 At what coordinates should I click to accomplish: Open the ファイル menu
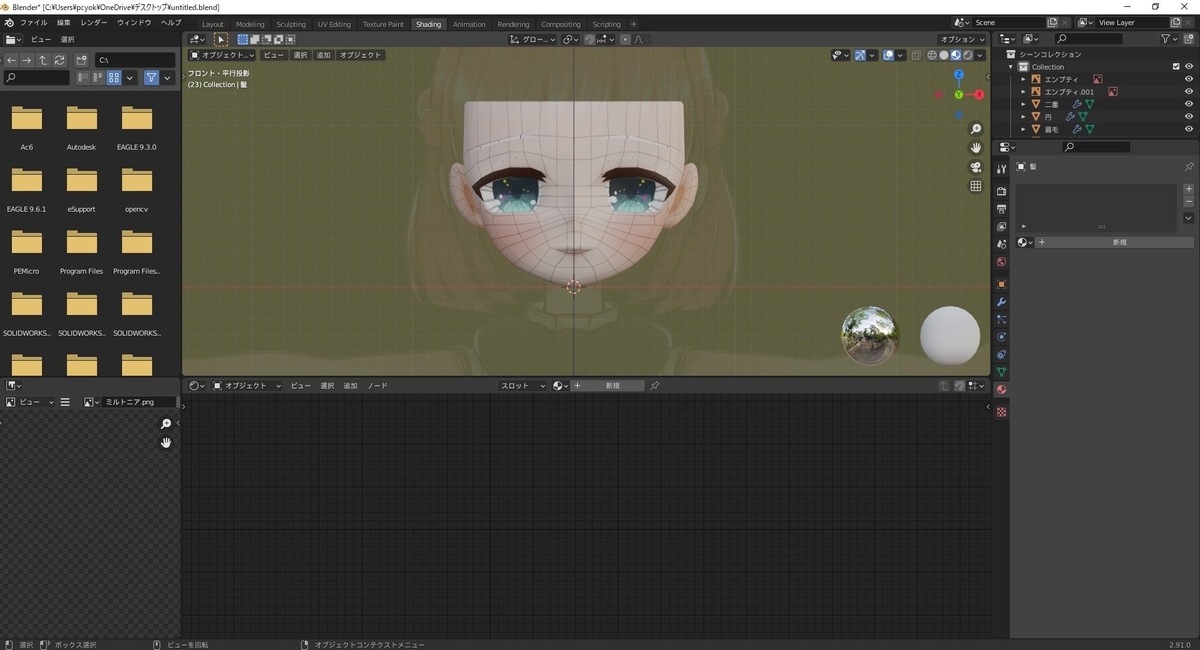33,22
